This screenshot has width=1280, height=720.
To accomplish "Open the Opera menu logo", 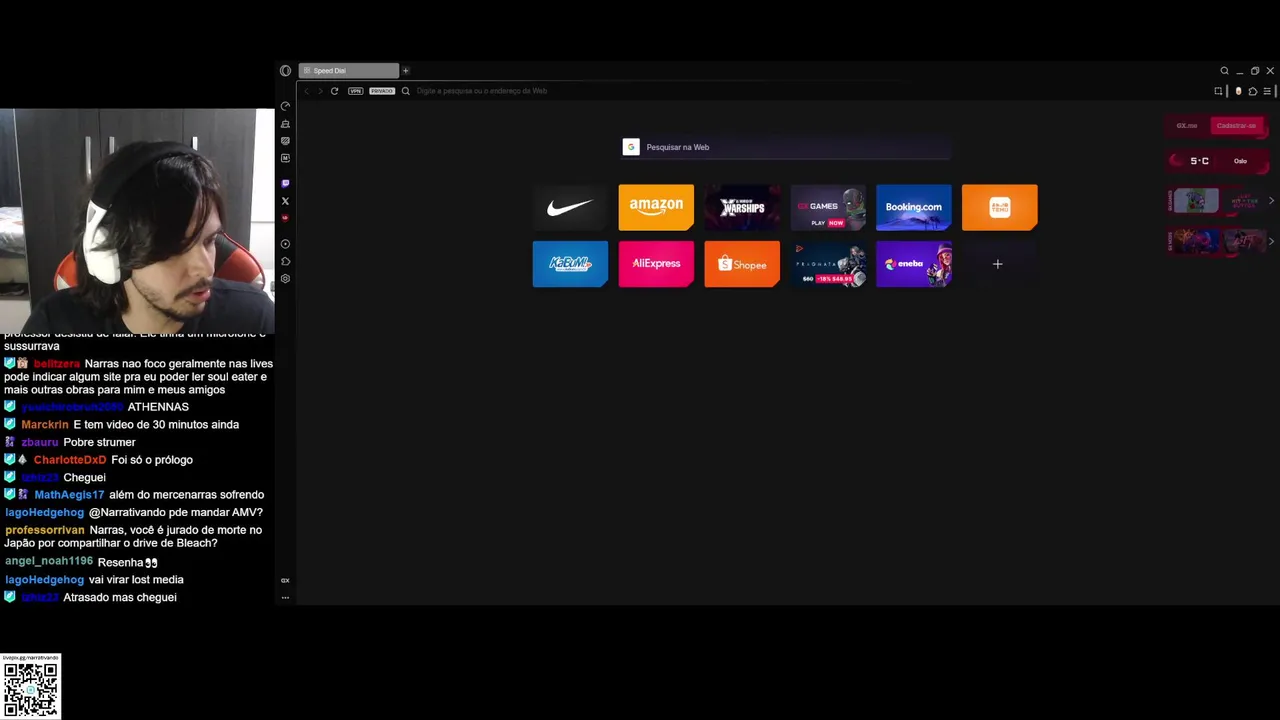I will coord(285,71).
